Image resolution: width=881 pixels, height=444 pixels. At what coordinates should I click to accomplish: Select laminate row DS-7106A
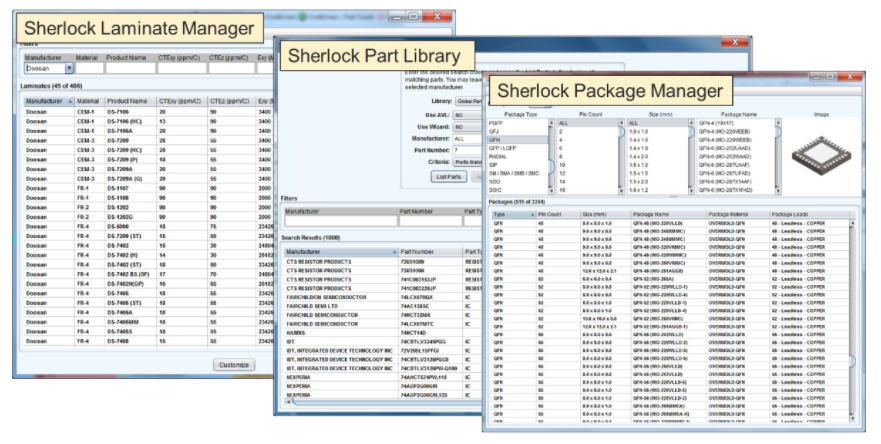tap(148, 131)
